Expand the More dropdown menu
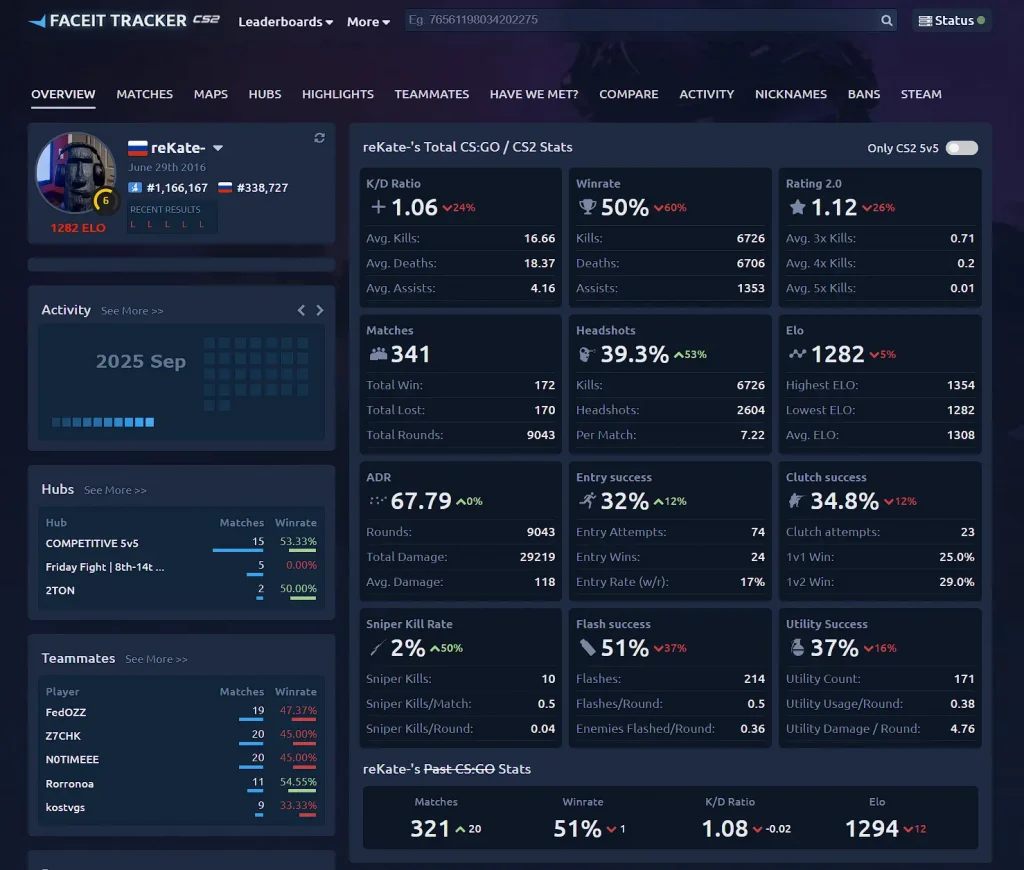This screenshot has height=870, width=1024. point(368,22)
